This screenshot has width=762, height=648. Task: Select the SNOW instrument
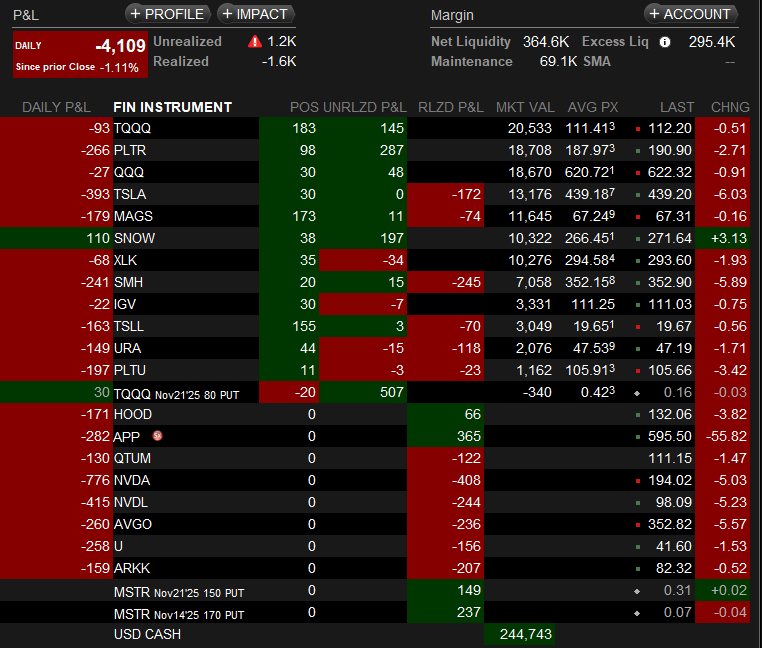pyautogui.click(x=134, y=238)
